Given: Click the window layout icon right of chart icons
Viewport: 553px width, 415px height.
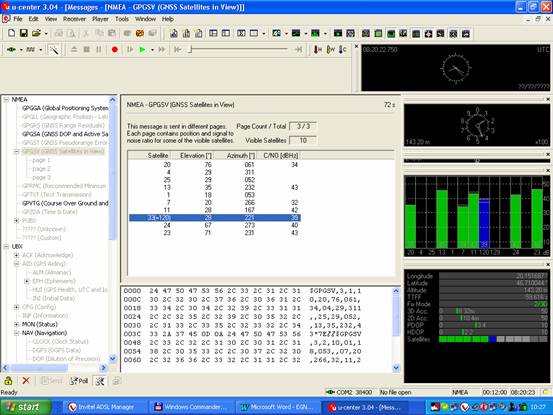Looking at the screenshot, I should coord(213,33).
